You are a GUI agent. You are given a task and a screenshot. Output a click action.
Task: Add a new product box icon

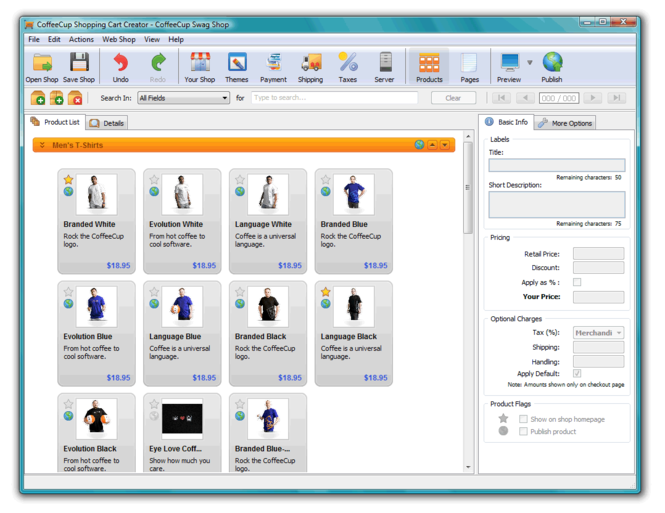click(56, 98)
